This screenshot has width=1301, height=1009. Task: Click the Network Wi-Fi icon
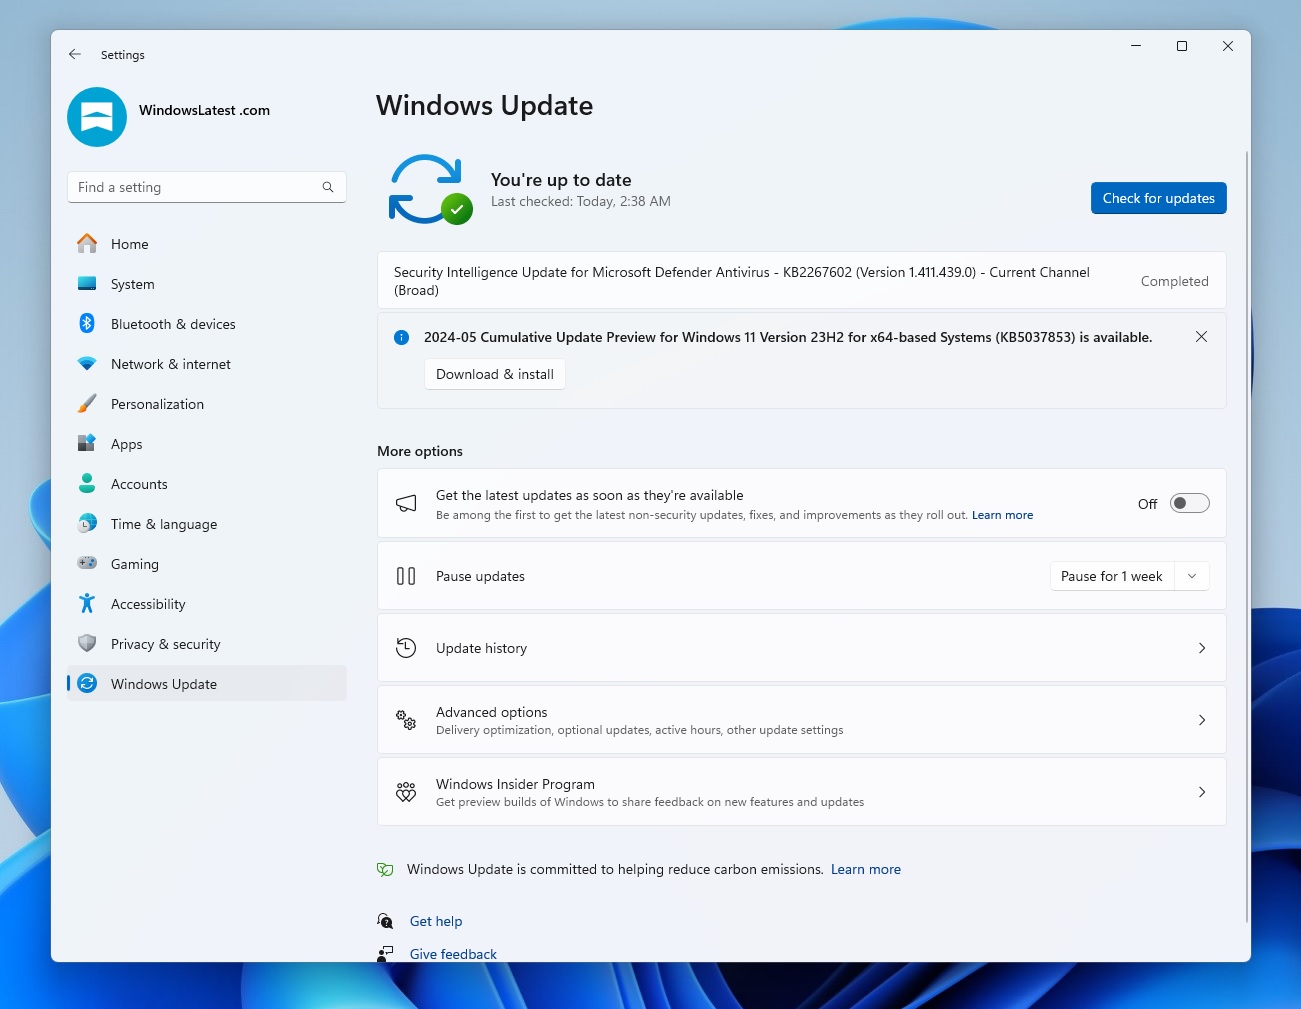tap(87, 364)
